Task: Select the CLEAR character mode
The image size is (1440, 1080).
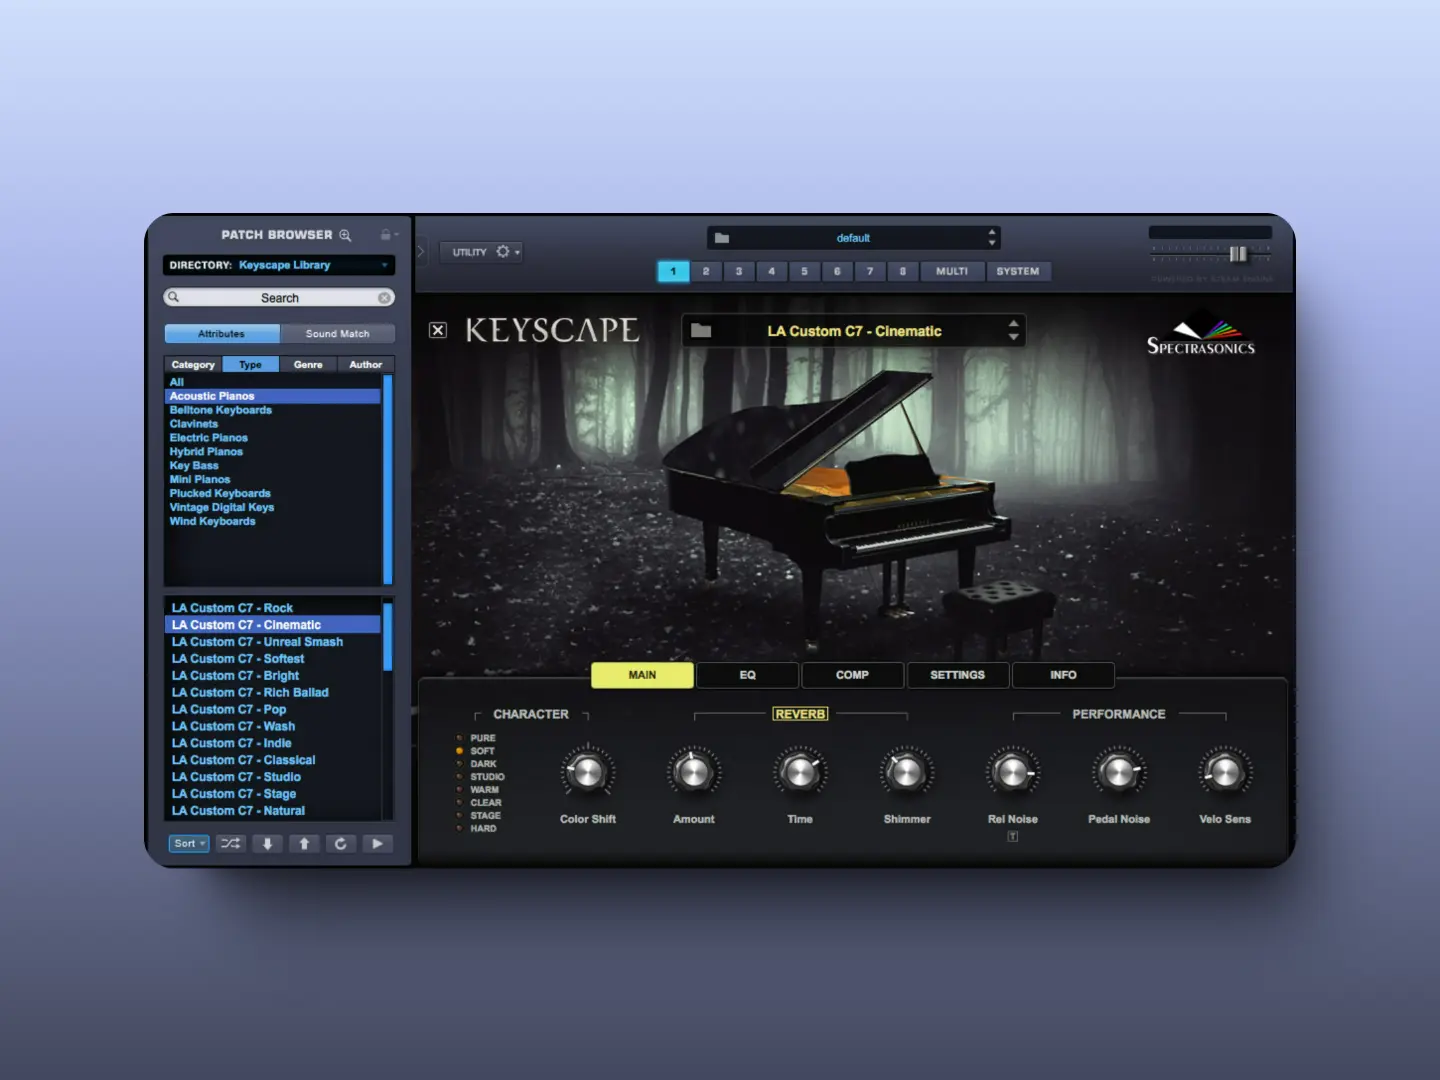Action: tap(479, 803)
